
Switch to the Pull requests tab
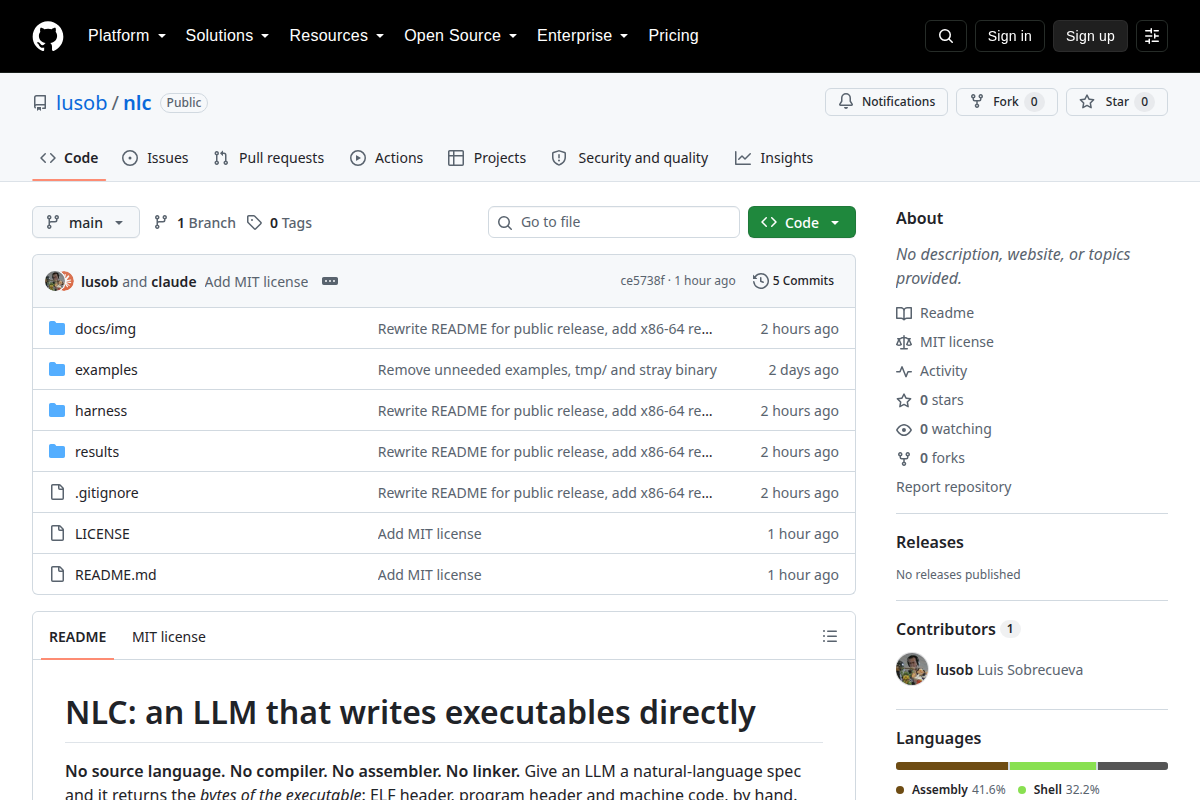click(269, 158)
